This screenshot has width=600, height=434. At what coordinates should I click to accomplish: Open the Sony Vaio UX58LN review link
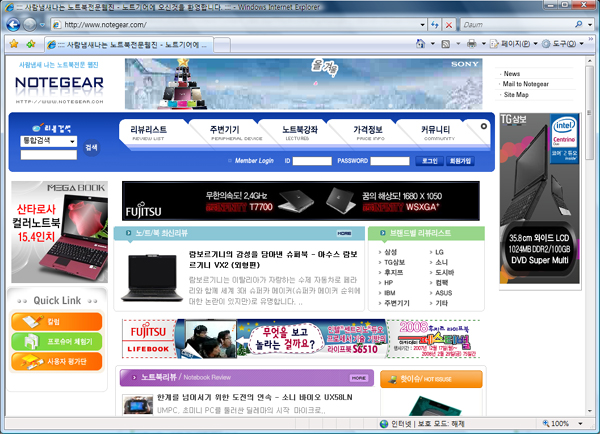point(254,397)
